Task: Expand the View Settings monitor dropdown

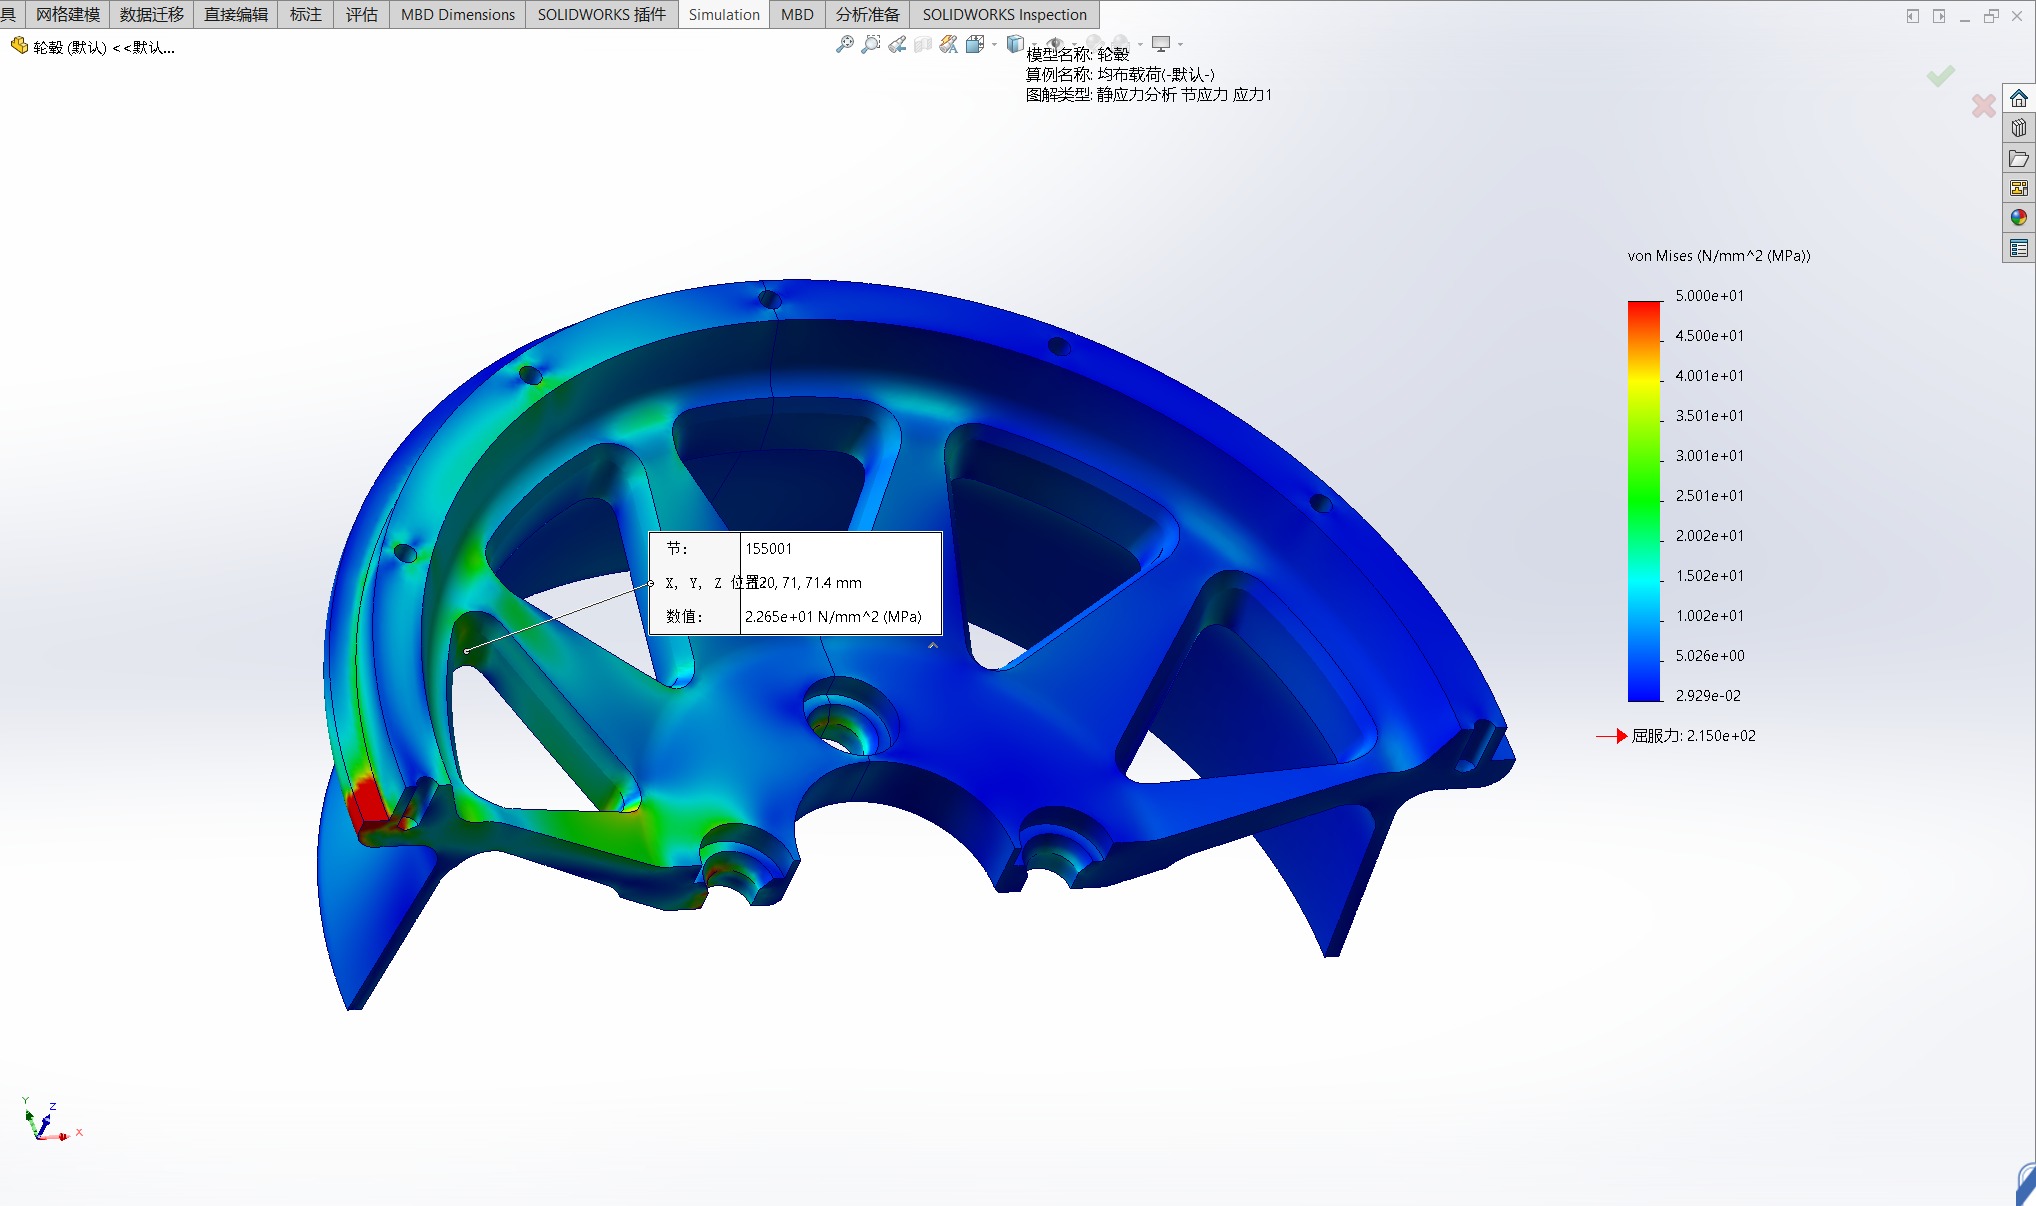Action: 1181,44
